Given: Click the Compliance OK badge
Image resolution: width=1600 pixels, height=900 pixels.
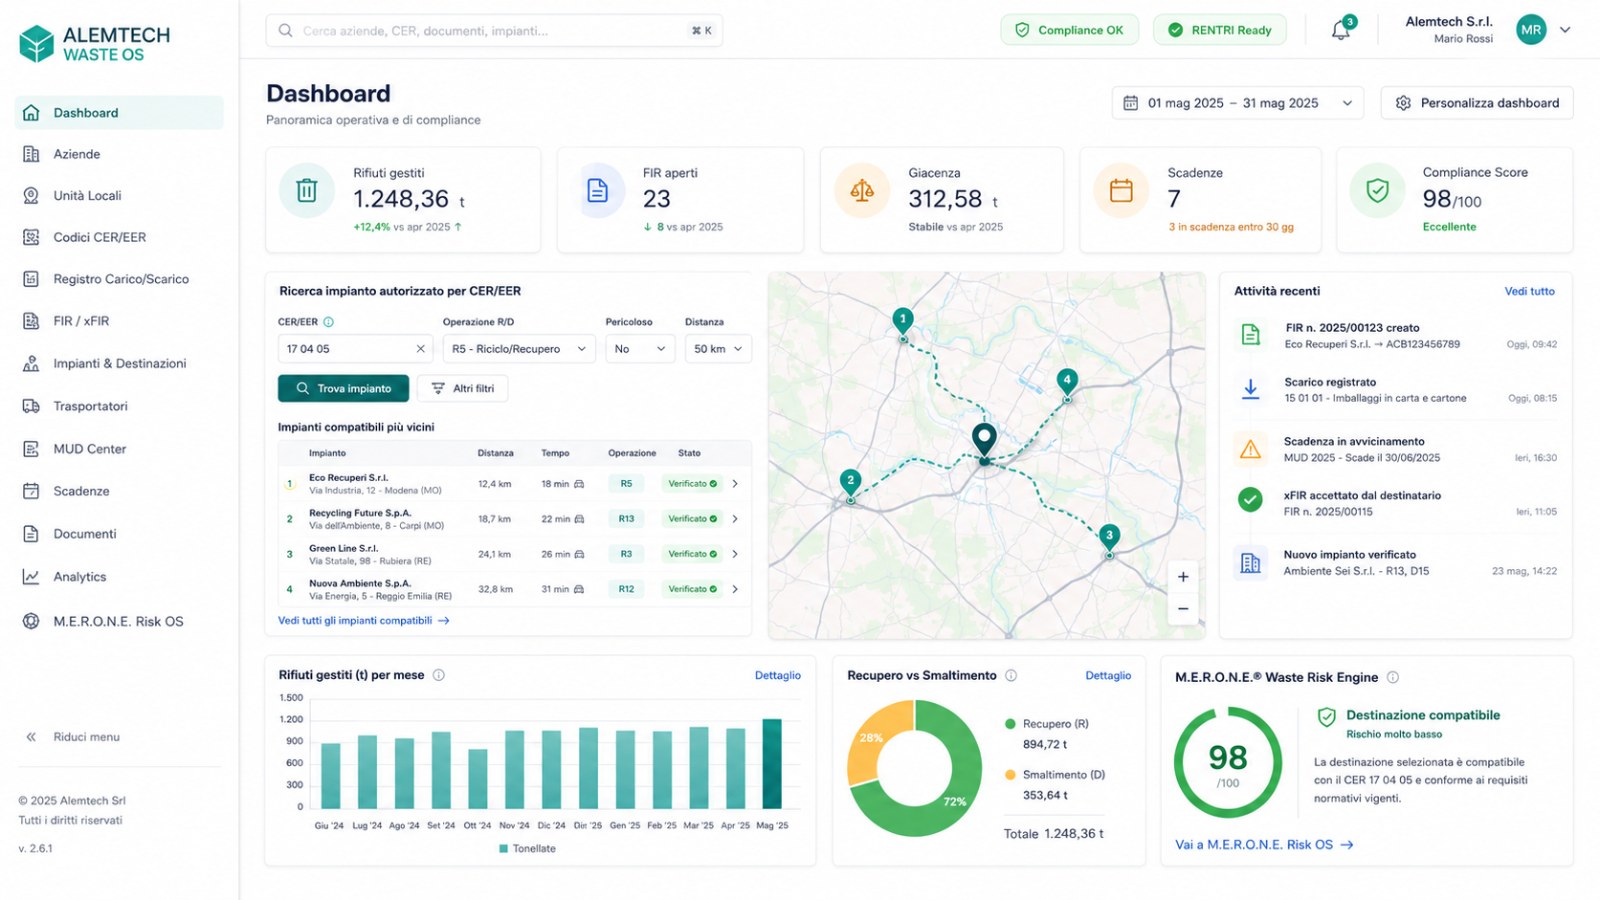Looking at the screenshot, I should [1069, 30].
